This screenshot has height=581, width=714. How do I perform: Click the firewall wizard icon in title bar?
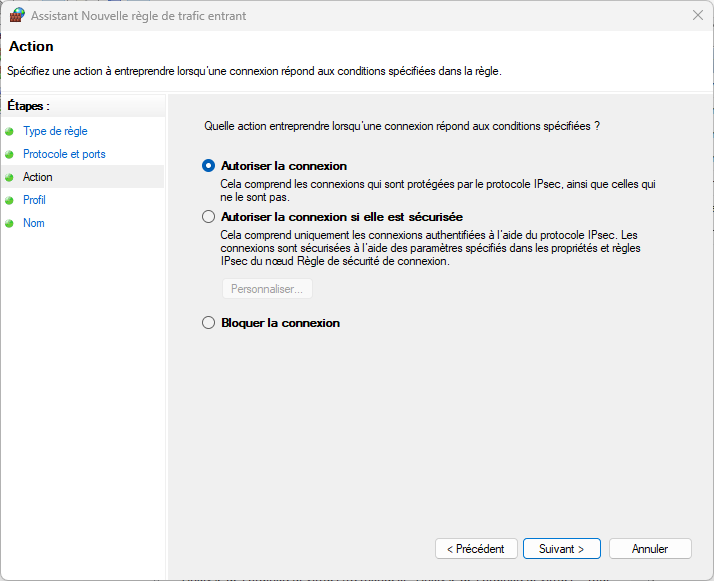(16, 16)
